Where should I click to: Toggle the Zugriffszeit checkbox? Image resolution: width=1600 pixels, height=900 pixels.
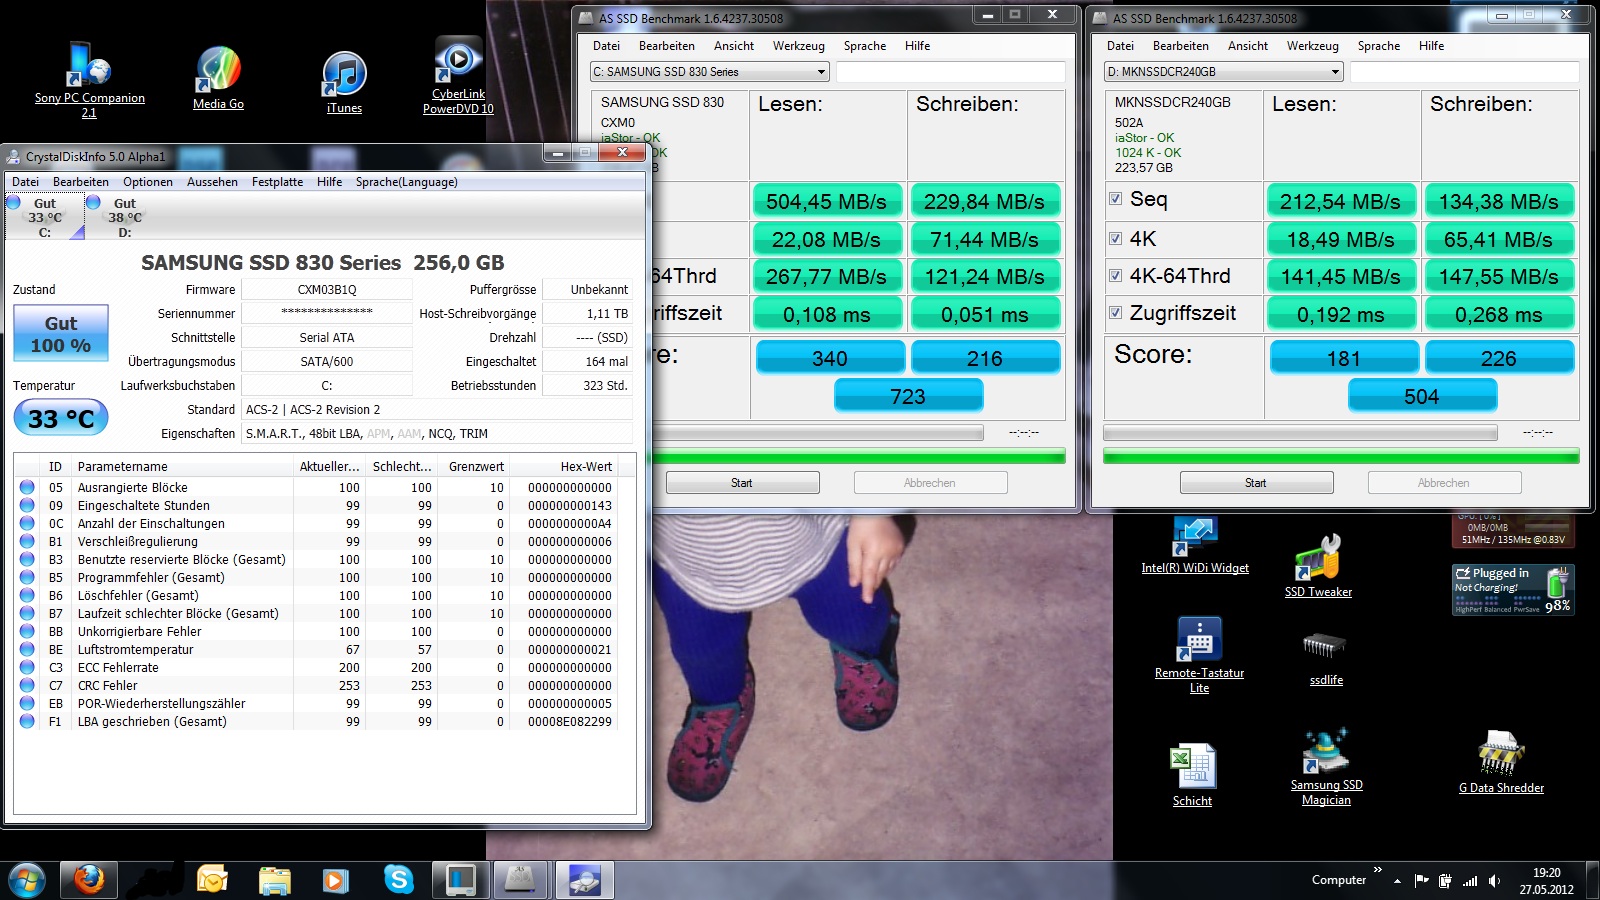pyautogui.click(x=1115, y=313)
